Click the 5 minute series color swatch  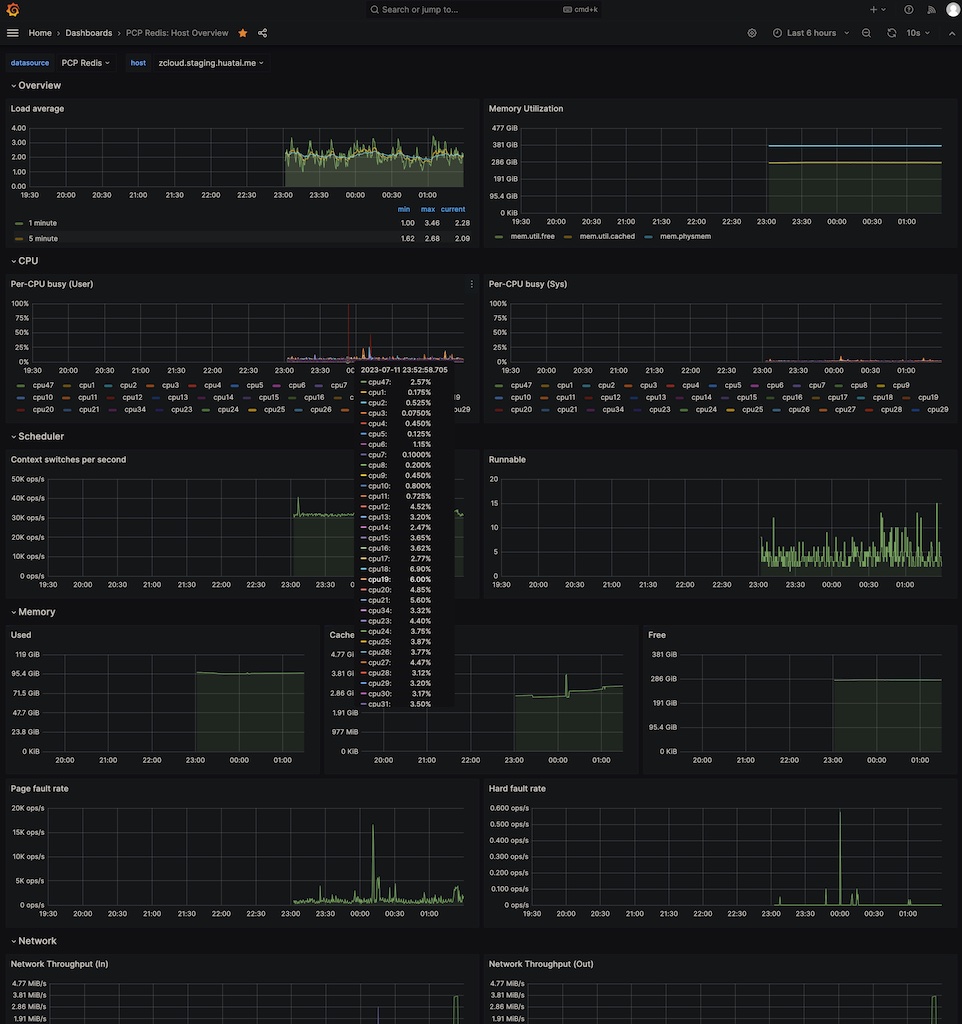tap(19, 239)
